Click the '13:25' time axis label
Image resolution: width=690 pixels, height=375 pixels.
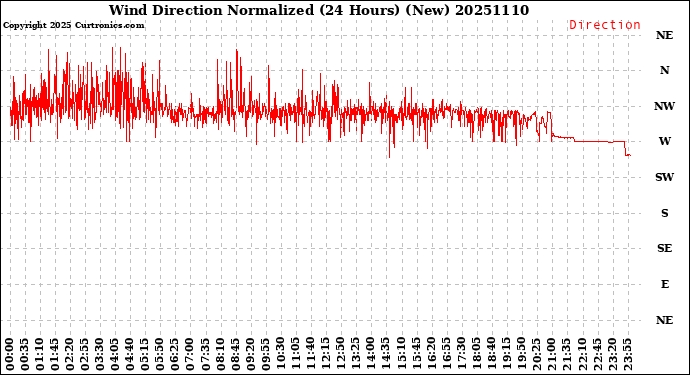coord(355,354)
